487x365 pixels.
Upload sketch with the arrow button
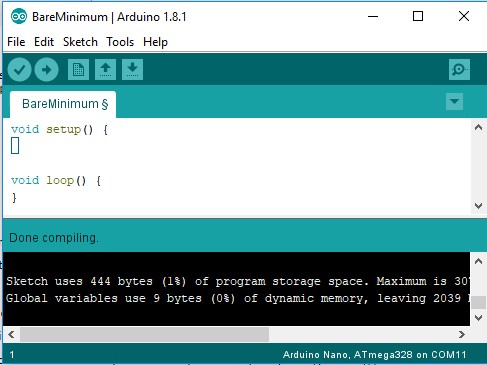[47, 69]
